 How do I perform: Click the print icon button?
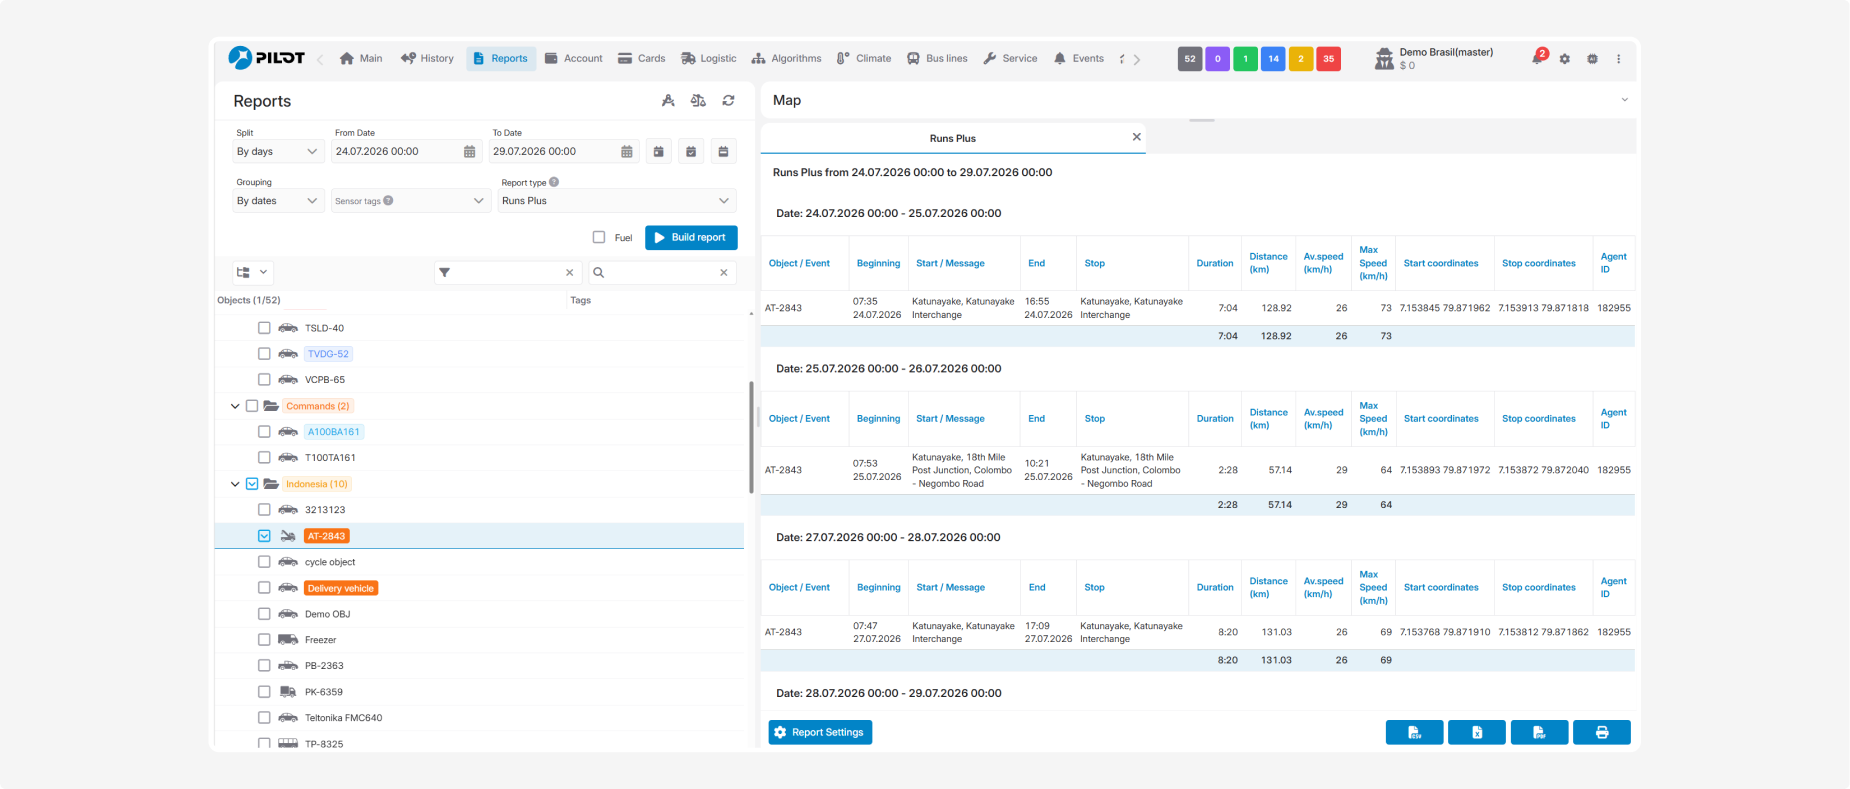(x=1601, y=732)
